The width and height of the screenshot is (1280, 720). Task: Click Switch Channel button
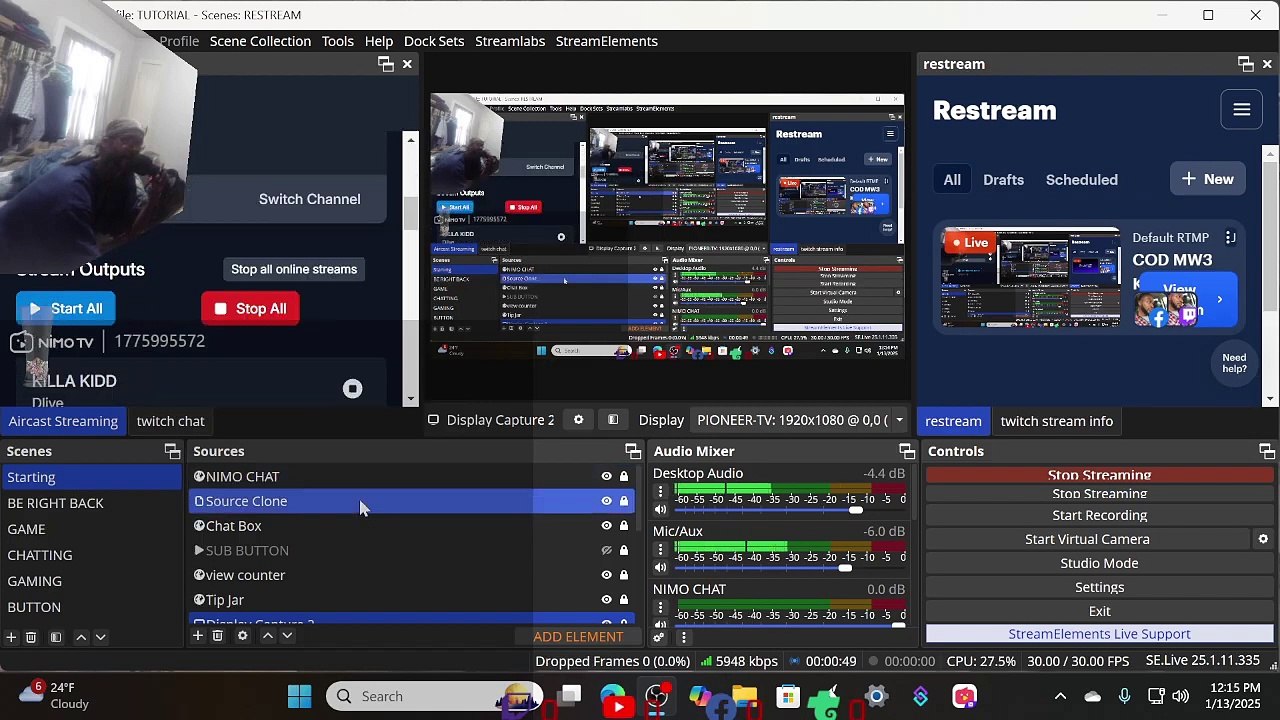(x=309, y=199)
